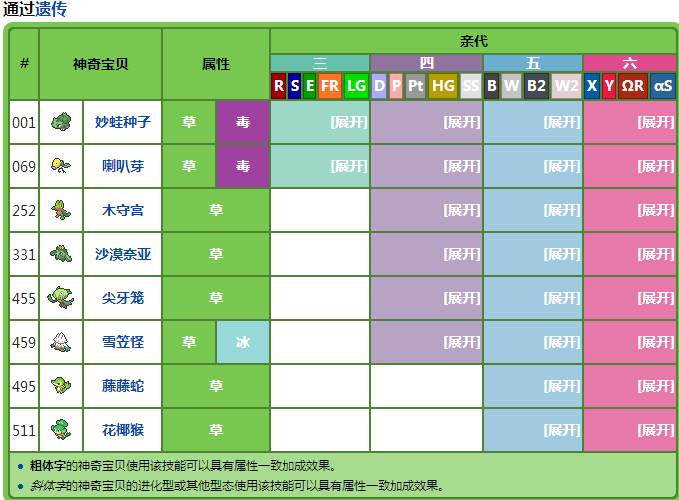
Task: Click the number 001 cell
Action: click(24, 122)
